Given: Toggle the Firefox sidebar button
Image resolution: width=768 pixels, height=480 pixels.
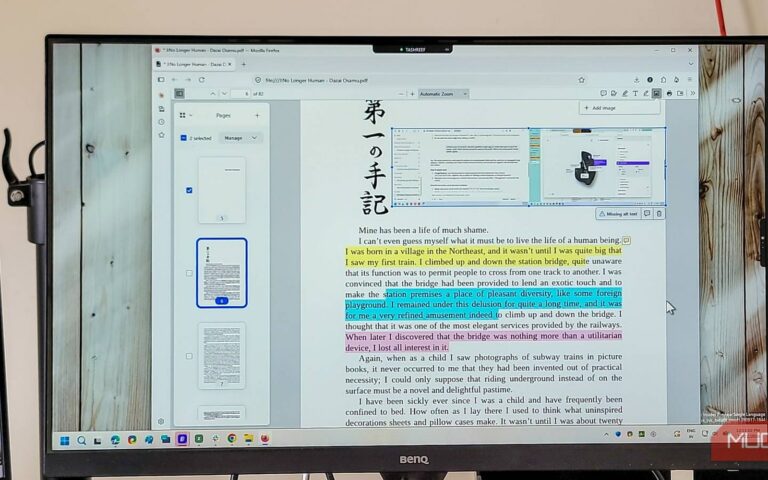Looking at the screenshot, I should pyautogui.click(x=161, y=79).
